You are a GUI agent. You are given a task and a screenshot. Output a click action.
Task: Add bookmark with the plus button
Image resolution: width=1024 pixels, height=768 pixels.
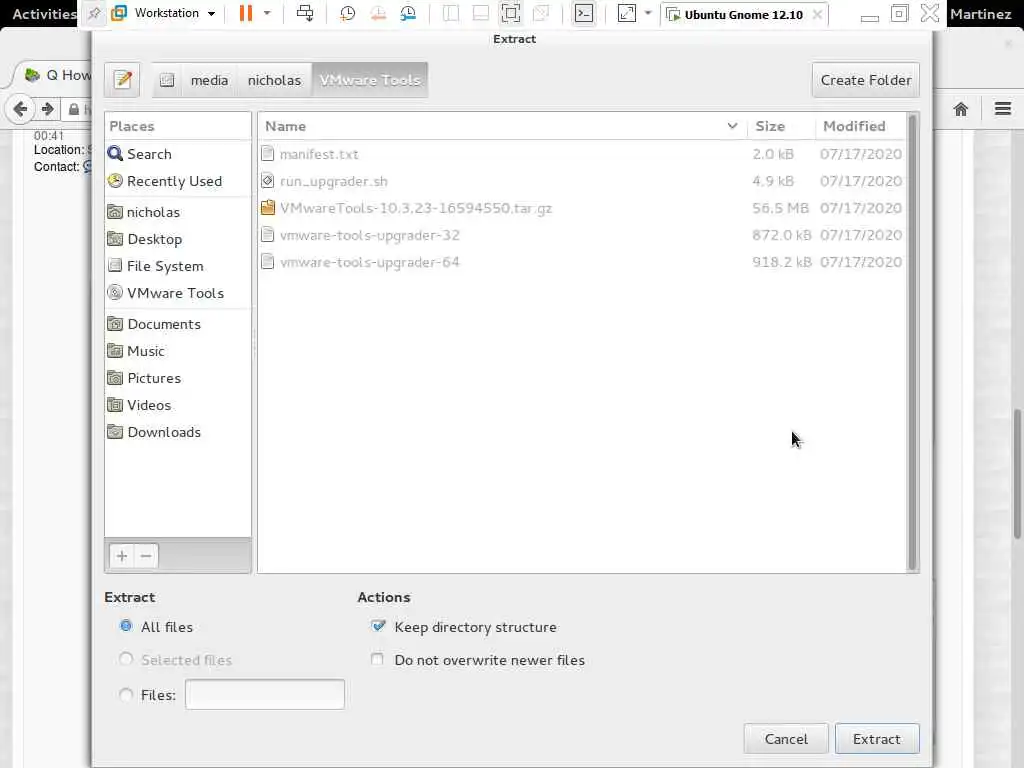pyautogui.click(x=121, y=556)
